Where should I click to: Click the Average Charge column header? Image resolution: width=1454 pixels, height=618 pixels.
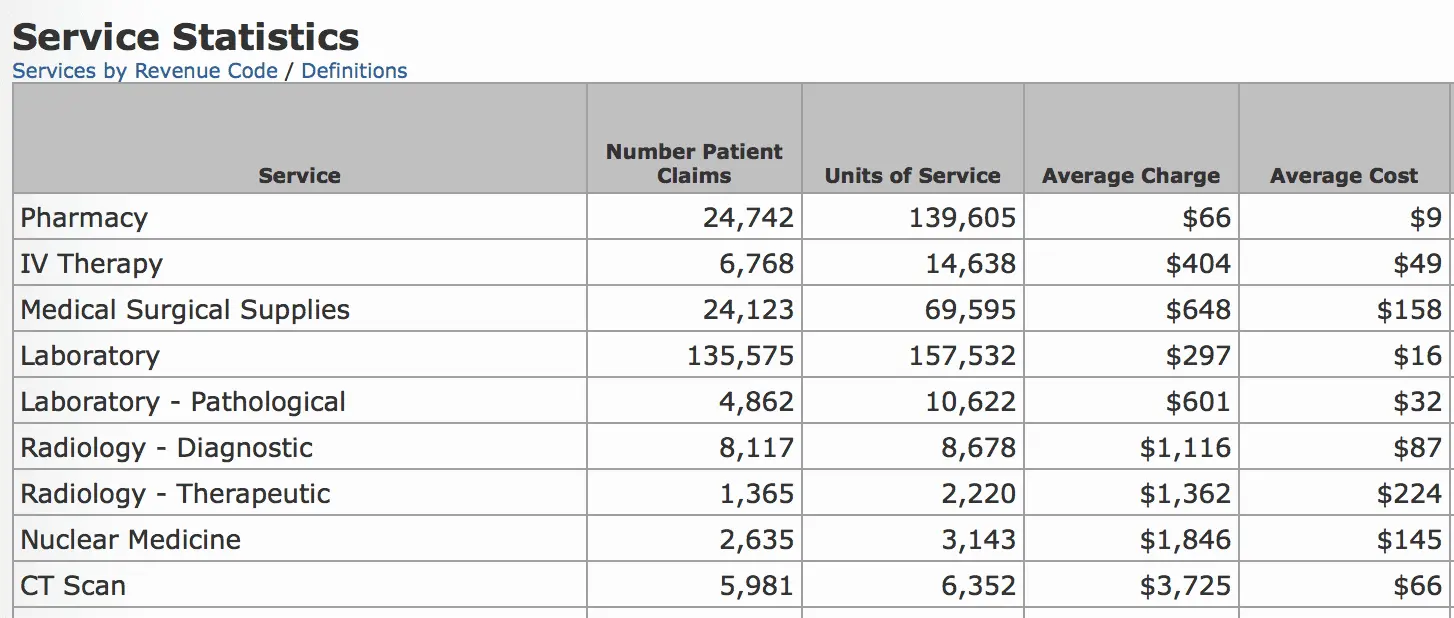pyautogui.click(x=1130, y=176)
